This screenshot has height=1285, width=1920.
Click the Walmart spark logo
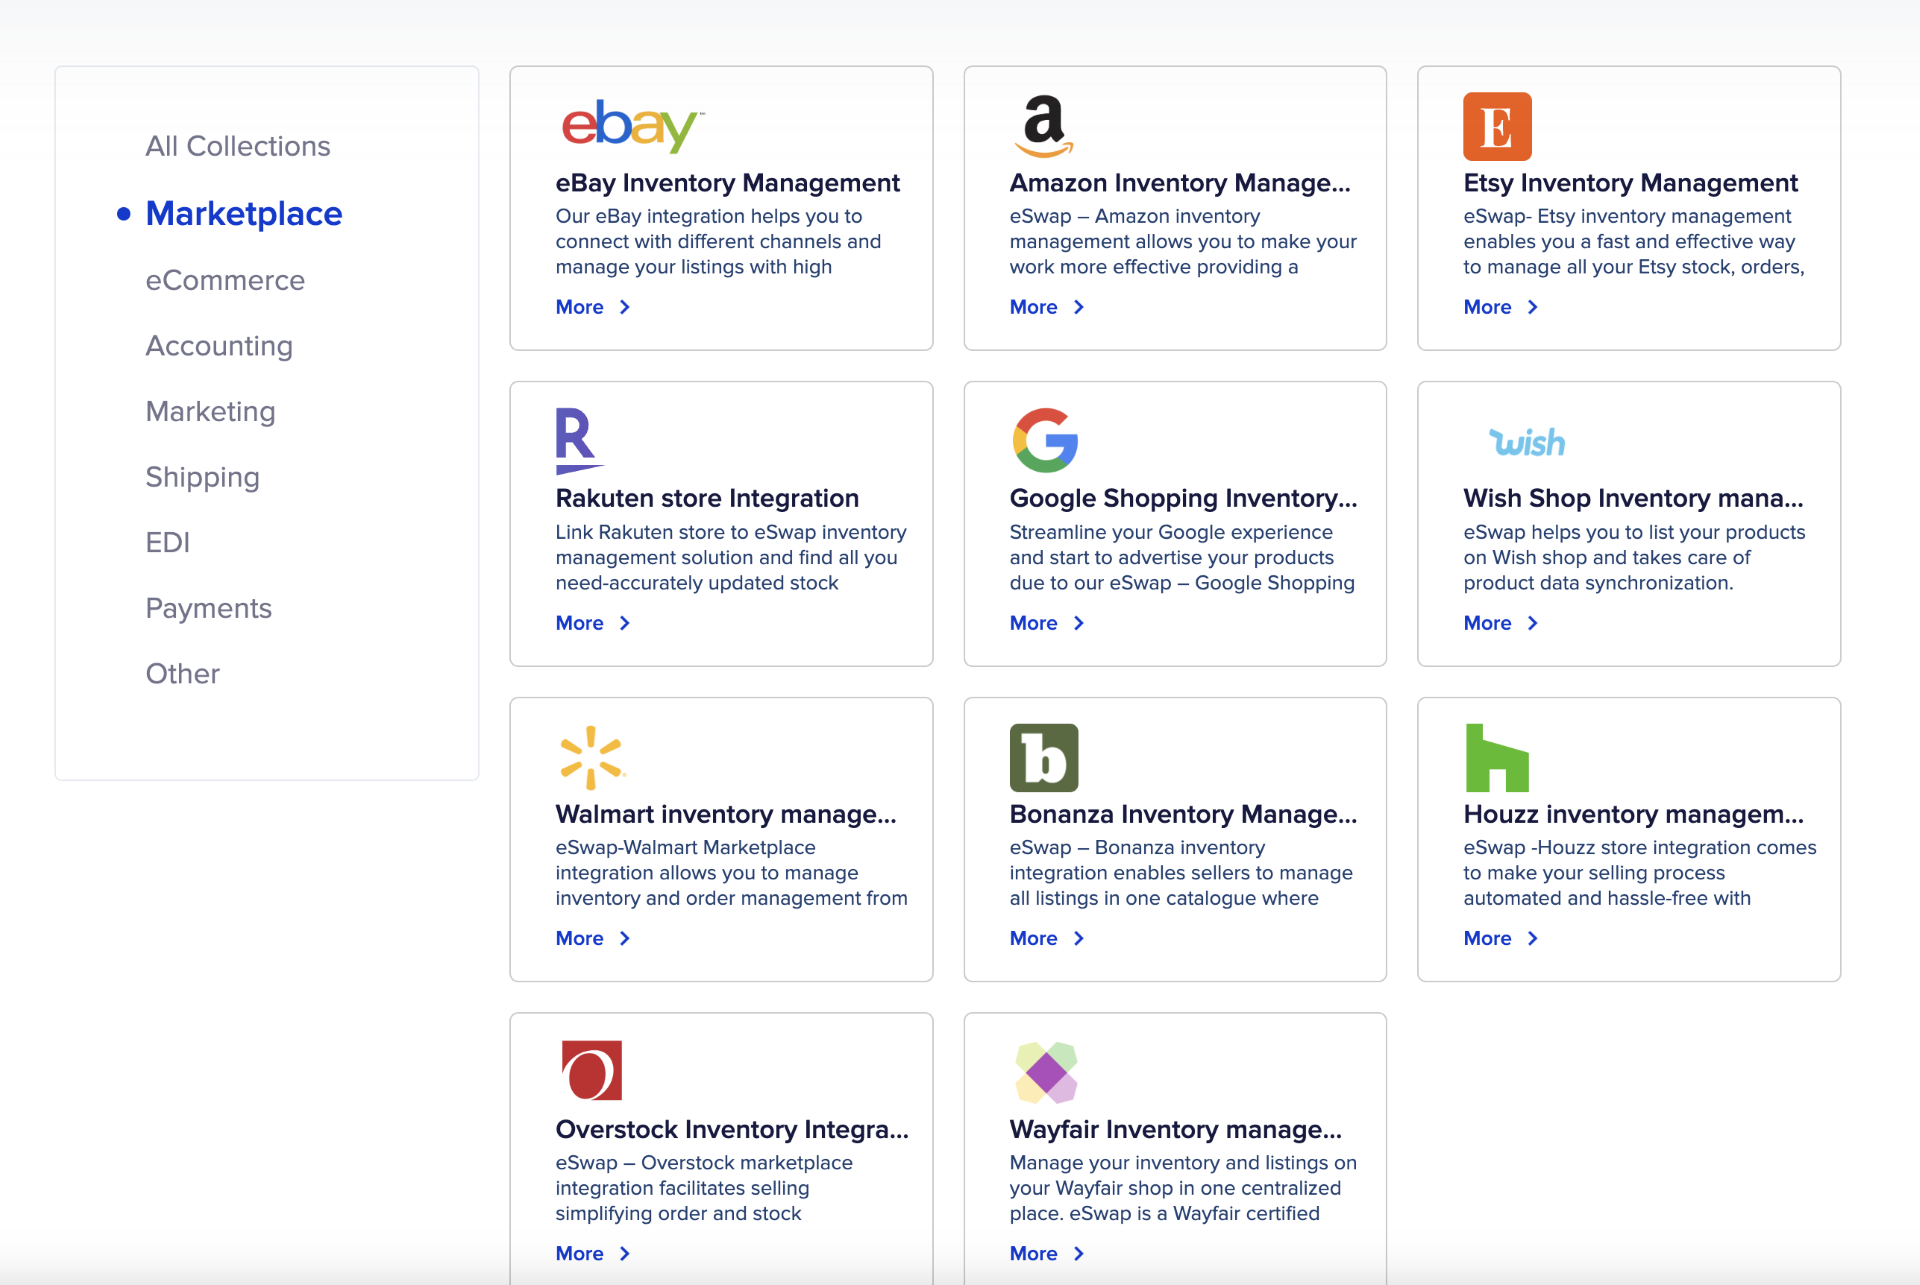[x=591, y=757]
